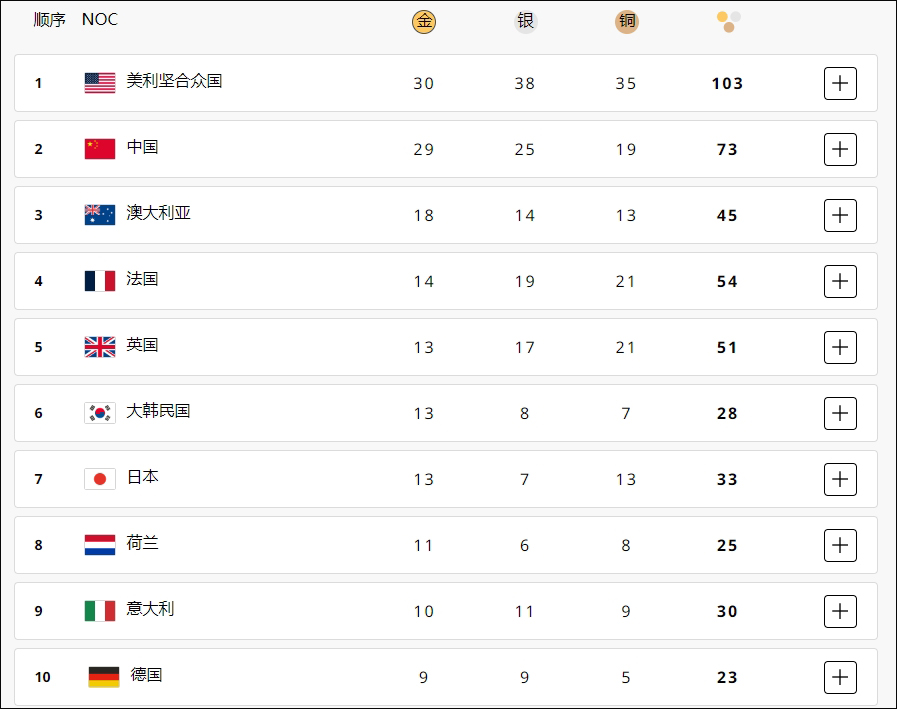Click the Germany flag icon
The image size is (897, 709).
click(x=104, y=677)
